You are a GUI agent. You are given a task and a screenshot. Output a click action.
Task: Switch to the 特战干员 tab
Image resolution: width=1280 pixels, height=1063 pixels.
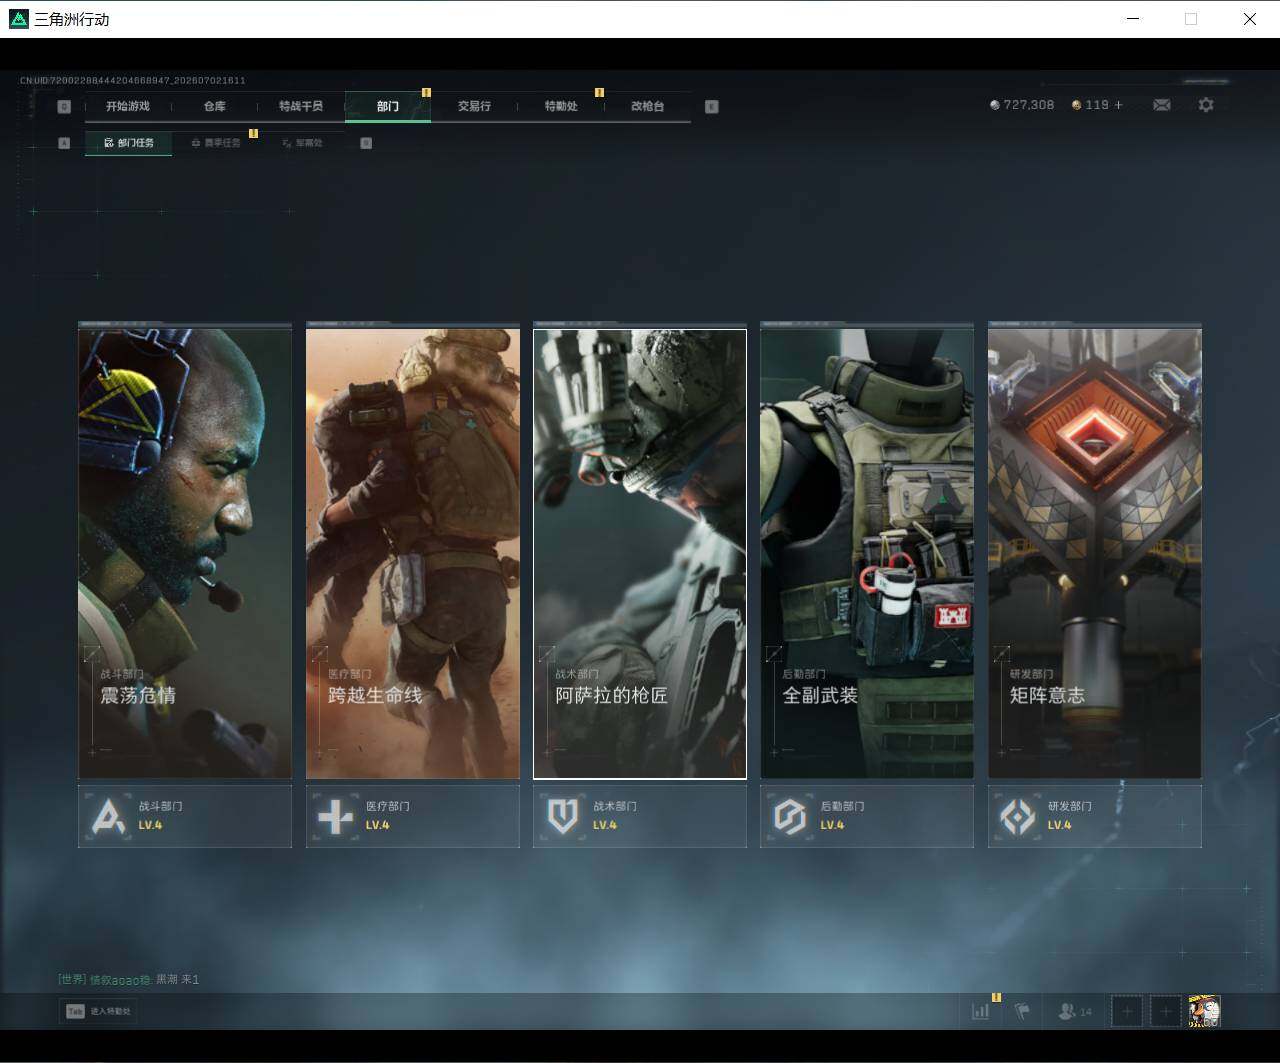(301, 106)
